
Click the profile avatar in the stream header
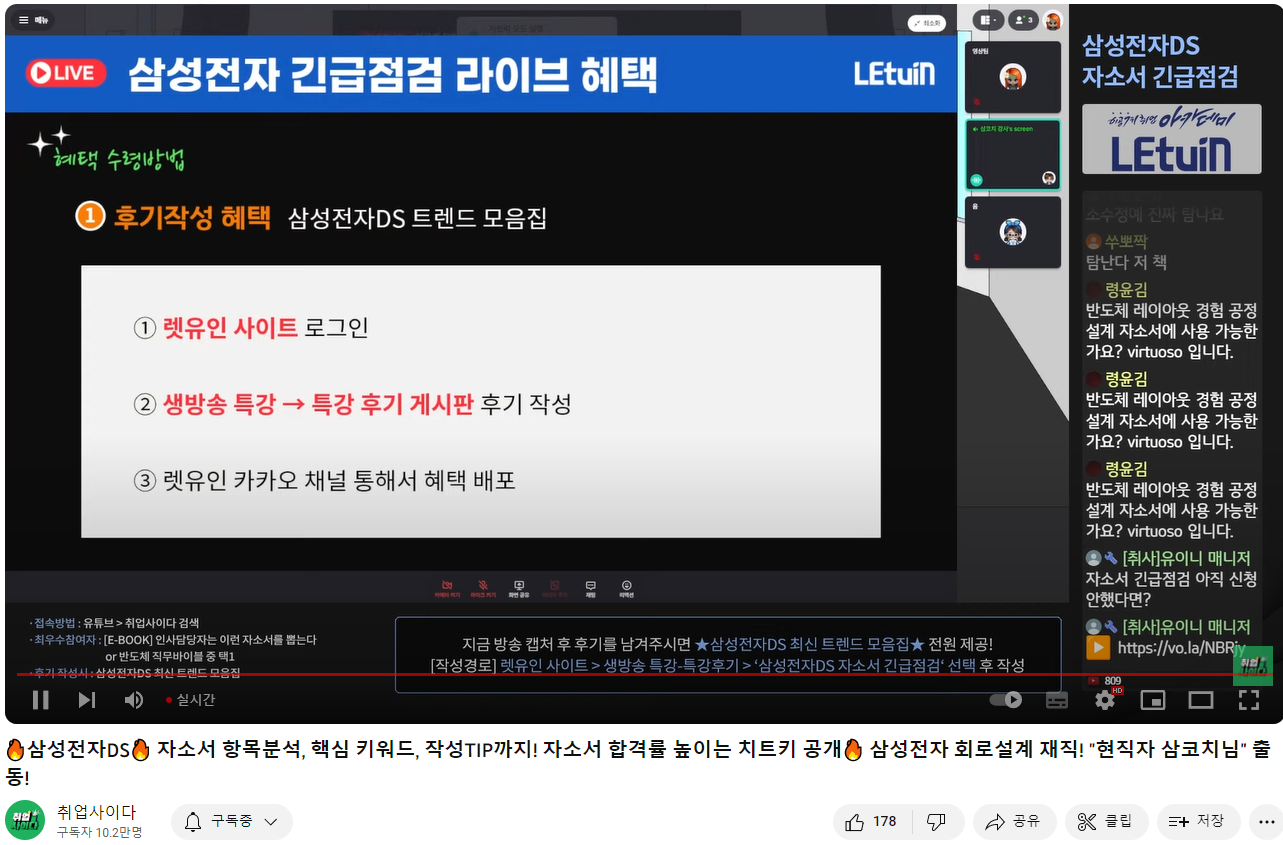point(1053,20)
